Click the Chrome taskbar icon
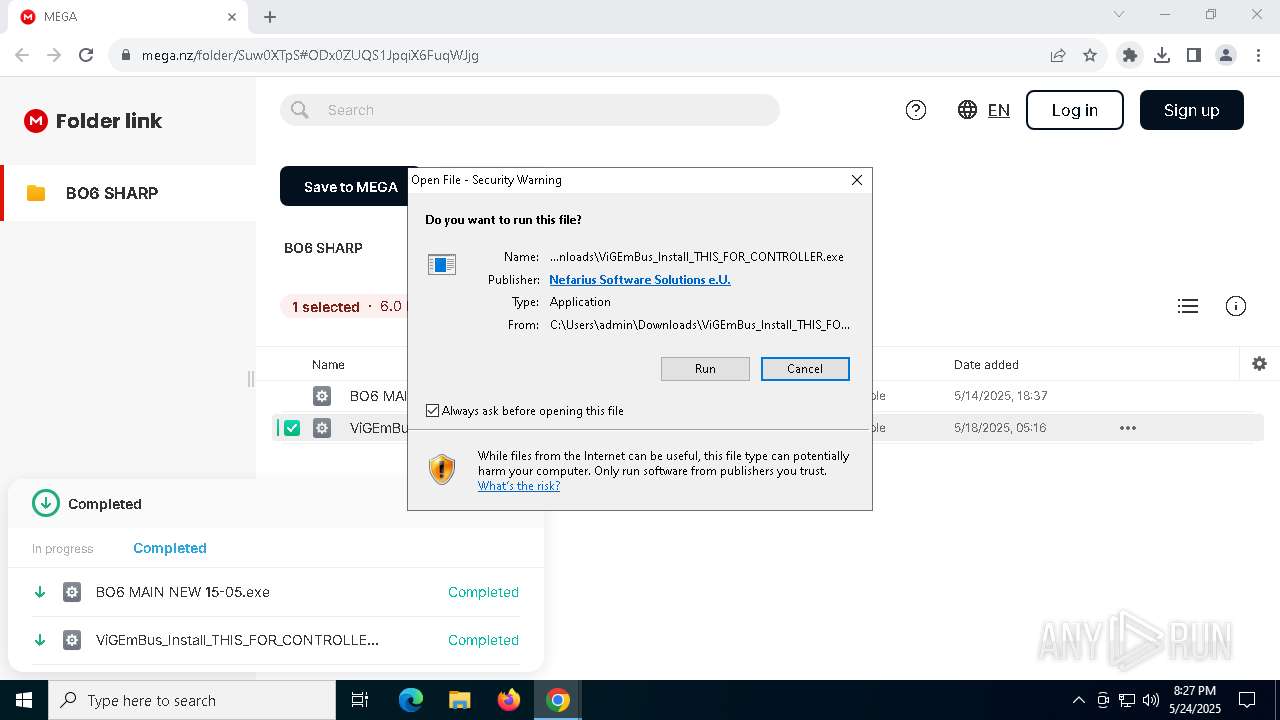The width and height of the screenshot is (1280, 720). (x=558, y=700)
